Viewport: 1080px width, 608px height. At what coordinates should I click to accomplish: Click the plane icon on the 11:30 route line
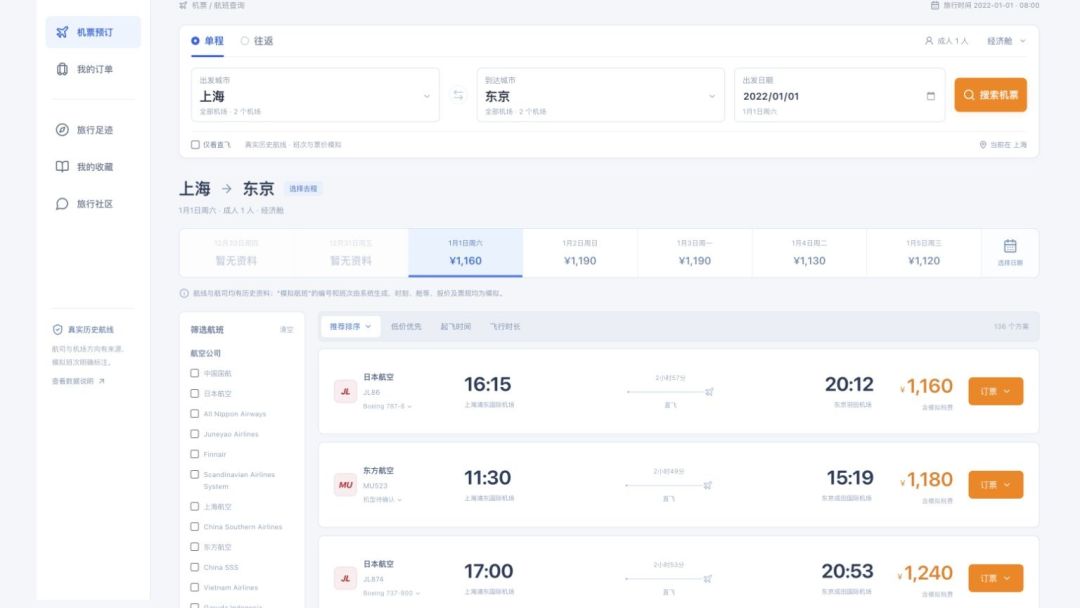[707, 485]
